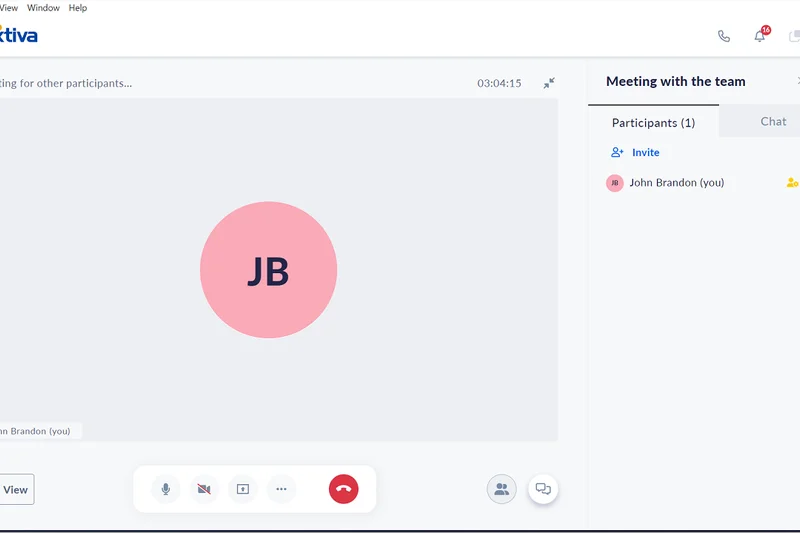
Task: Open the phone dialer icon
Action: tap(724, 36)
